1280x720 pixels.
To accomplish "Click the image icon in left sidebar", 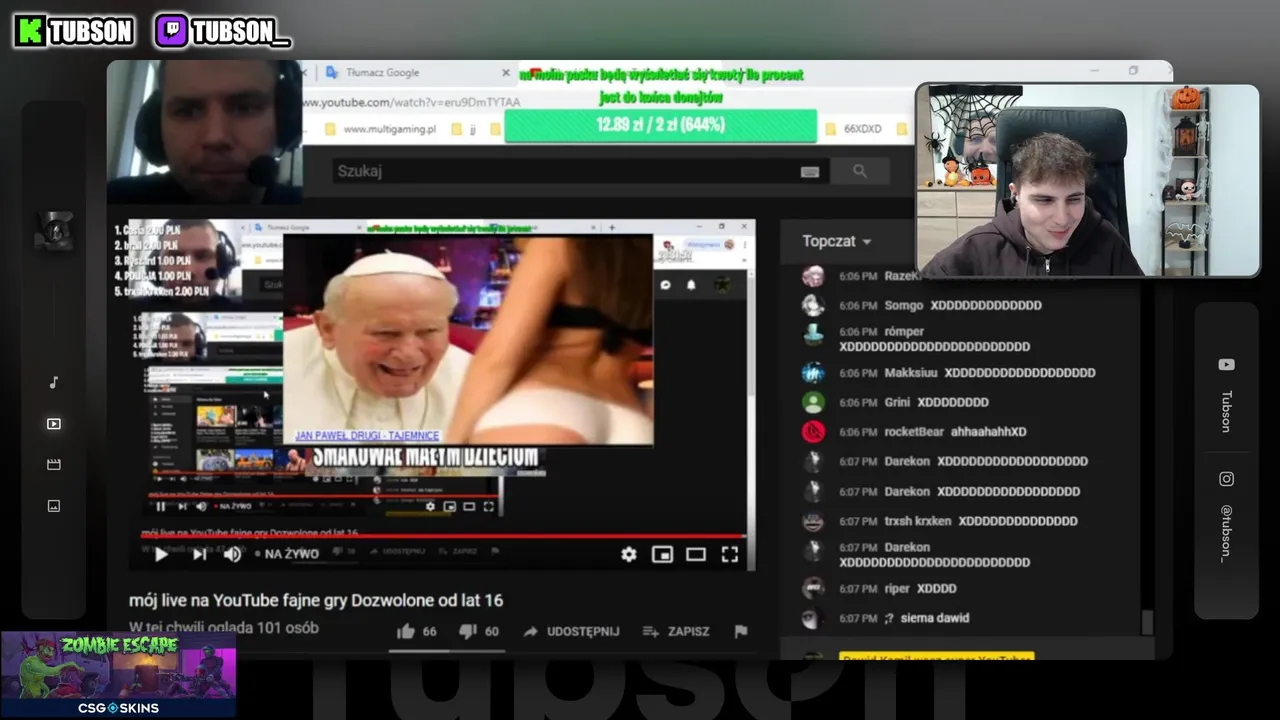I will [54, 506].
